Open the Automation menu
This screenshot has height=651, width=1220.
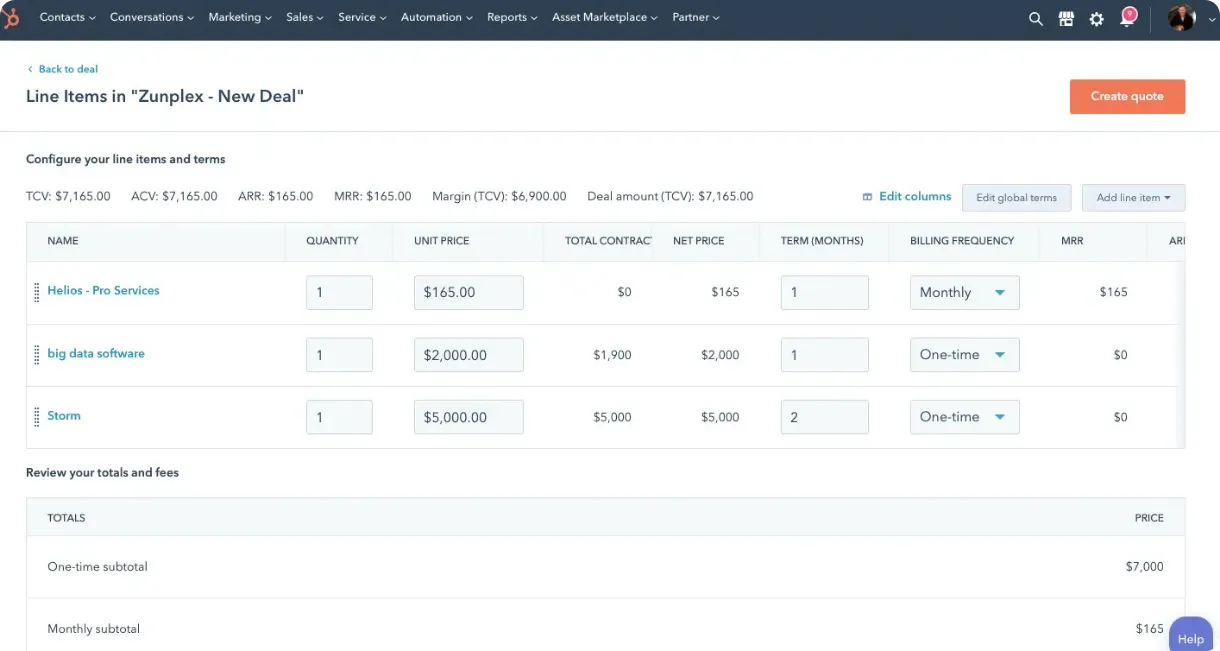click(436, 17)
